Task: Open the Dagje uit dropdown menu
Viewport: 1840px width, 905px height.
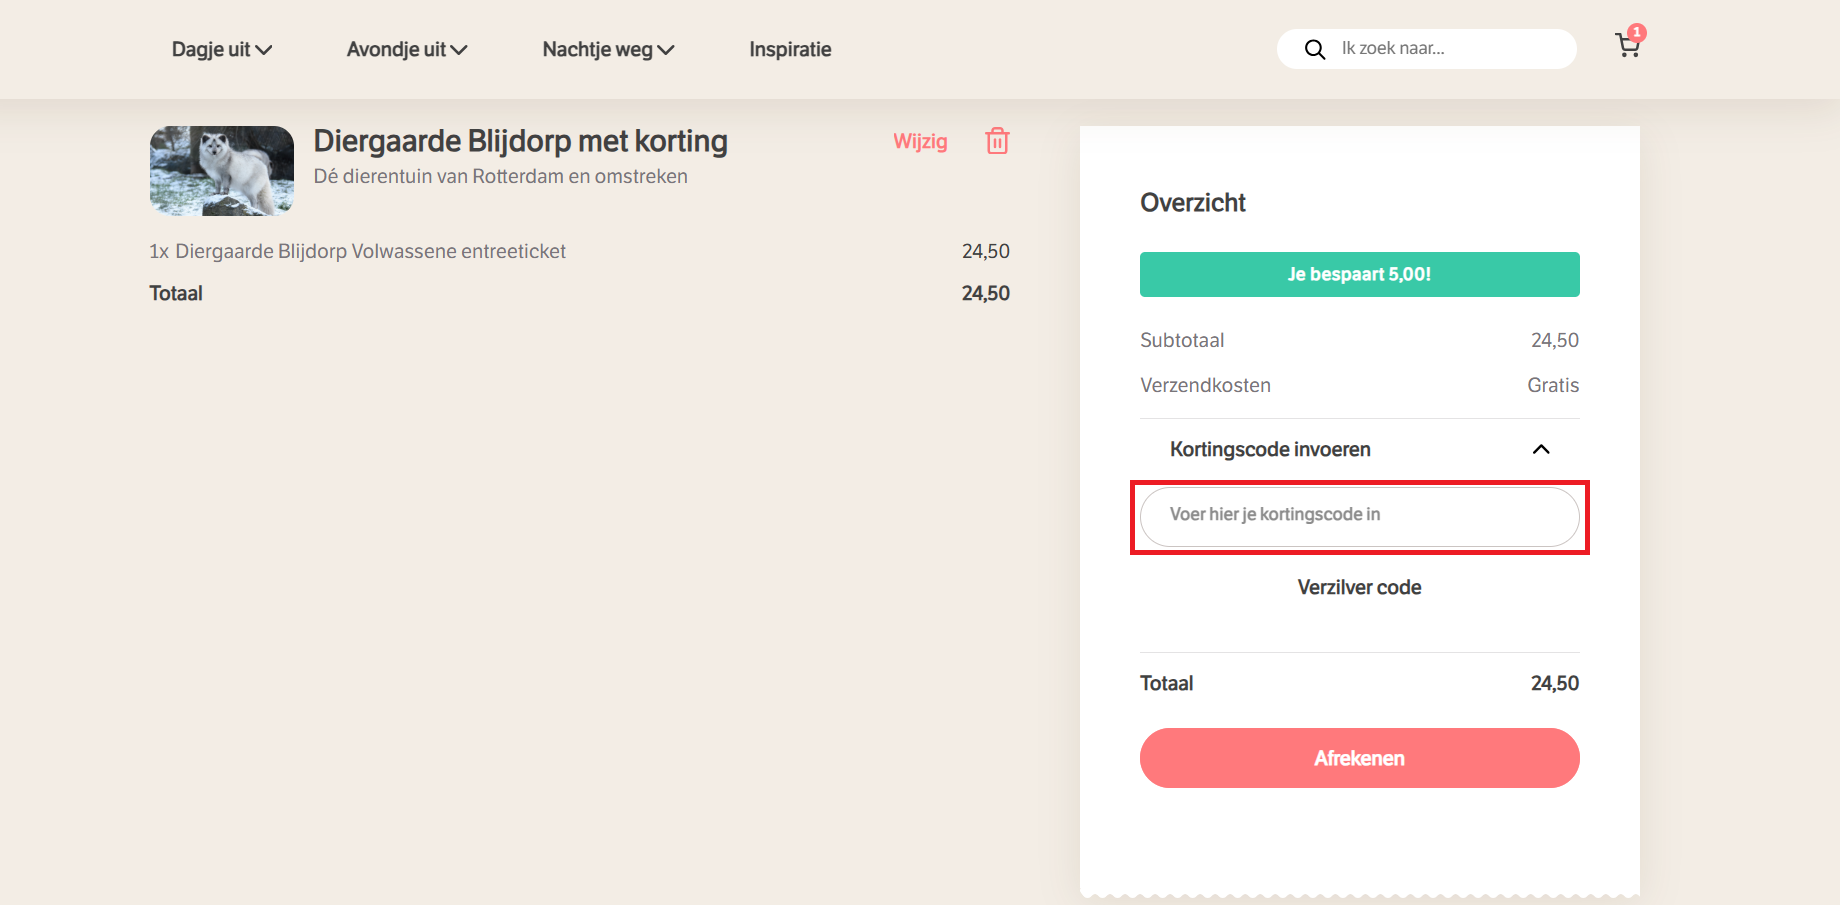Action: click(x=221, y=49)
